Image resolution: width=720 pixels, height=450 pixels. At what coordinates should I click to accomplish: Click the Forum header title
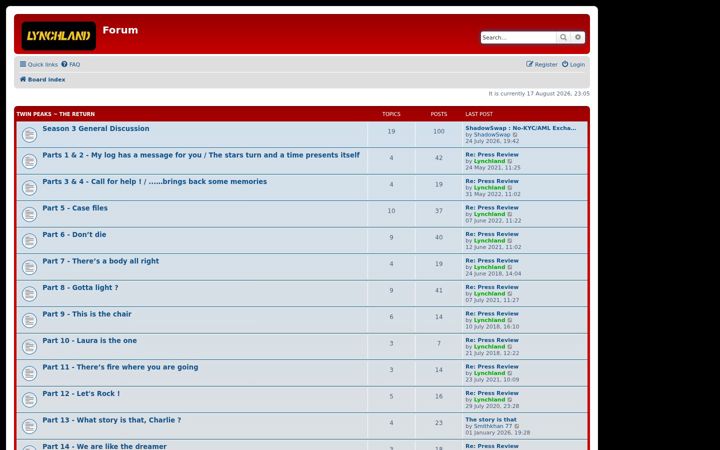120,30
